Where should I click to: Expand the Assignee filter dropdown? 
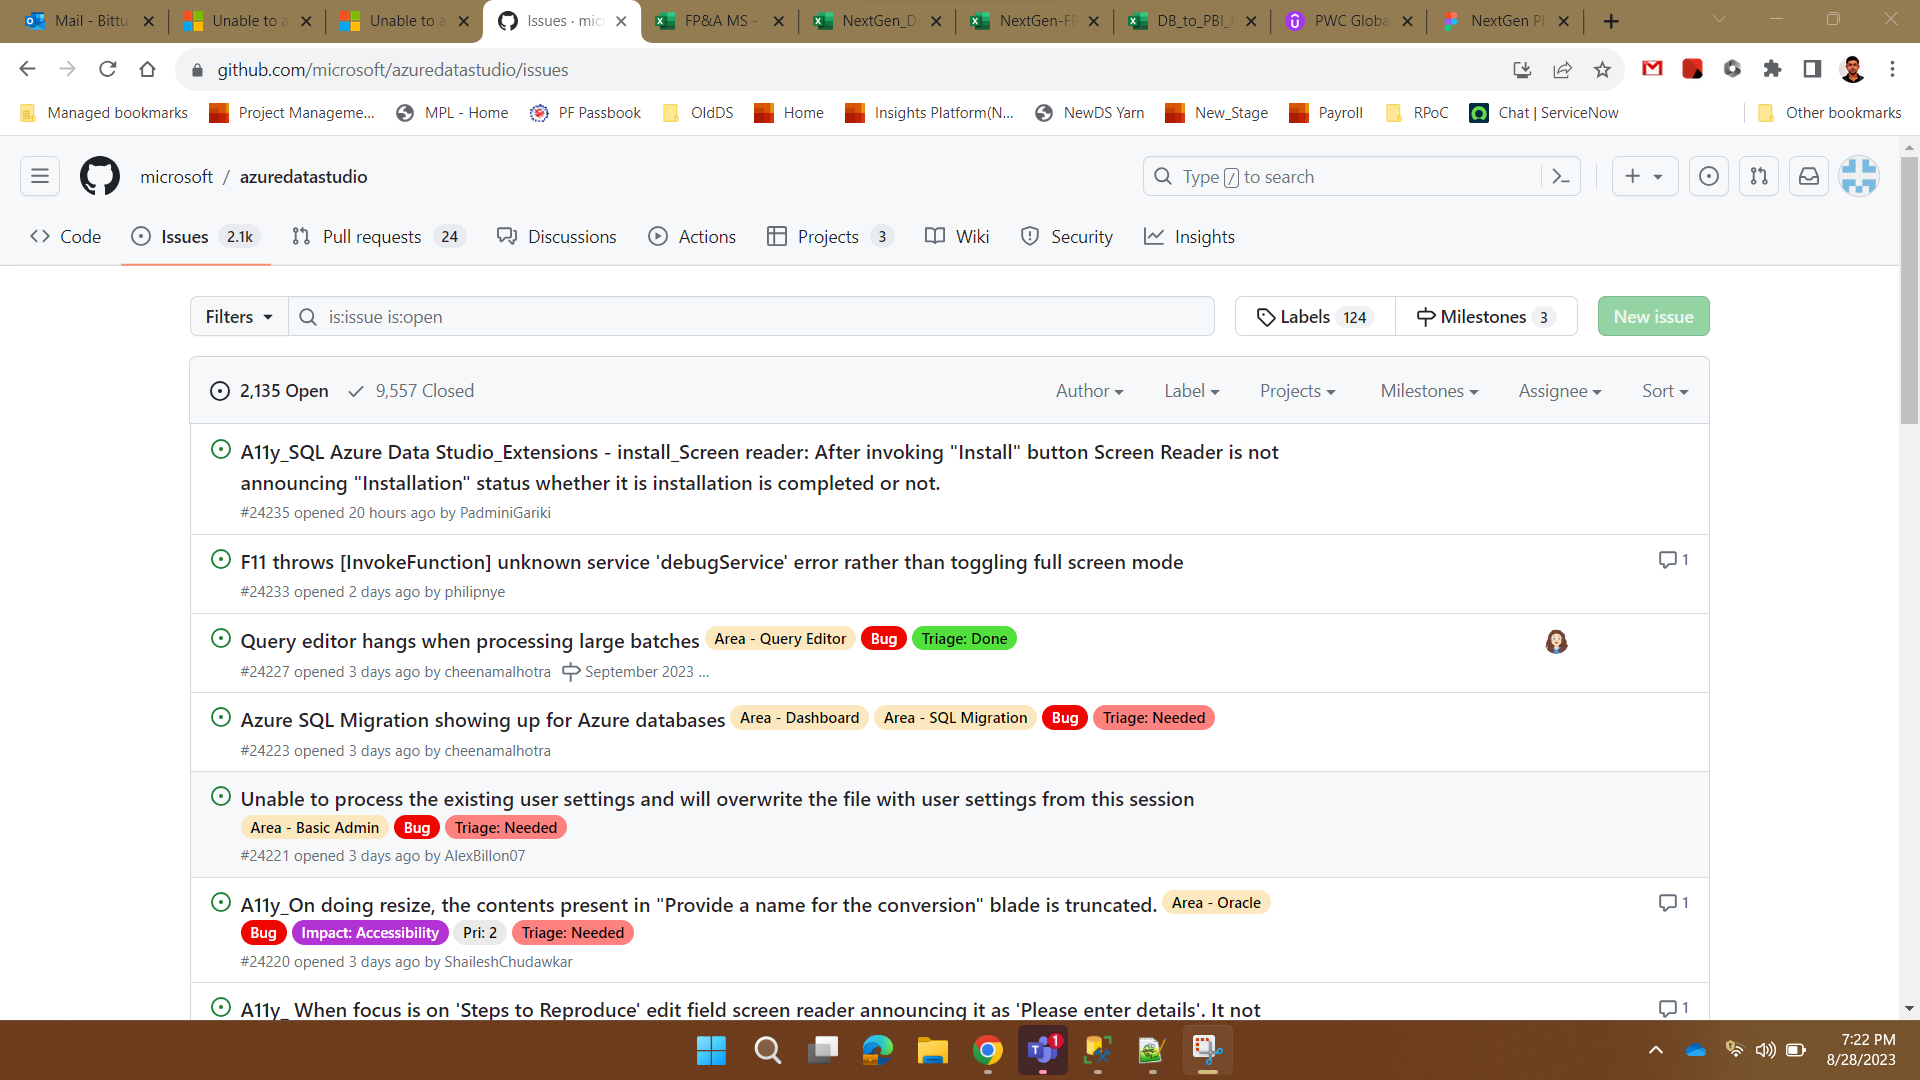pos(1559,391)
